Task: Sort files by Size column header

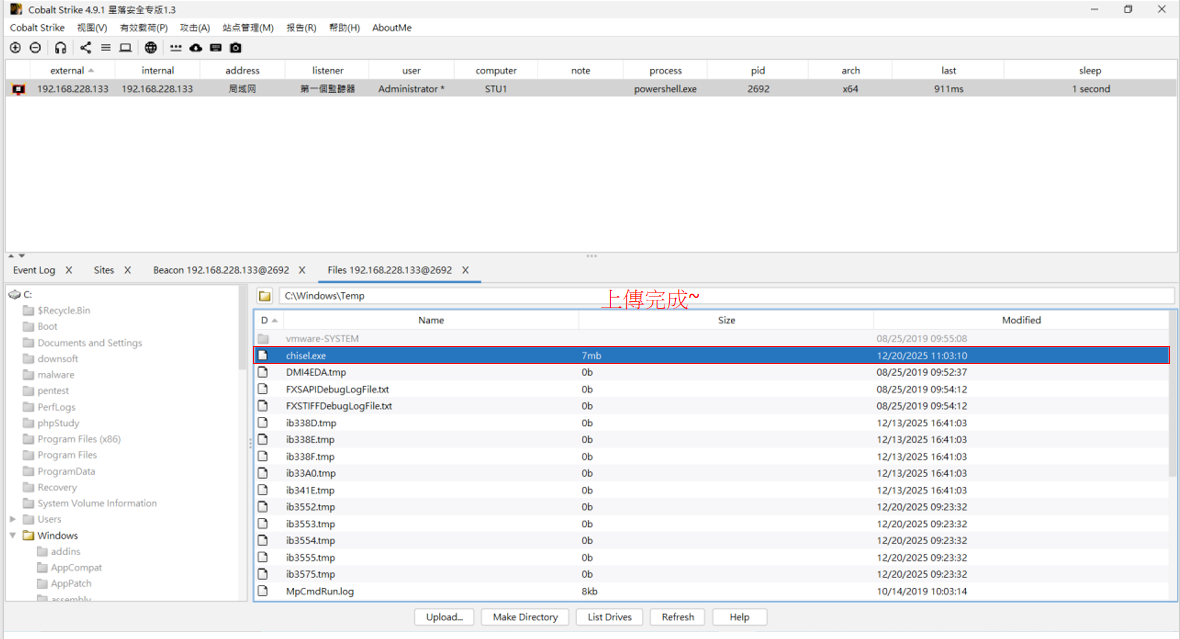Action: tap(726, 321)
